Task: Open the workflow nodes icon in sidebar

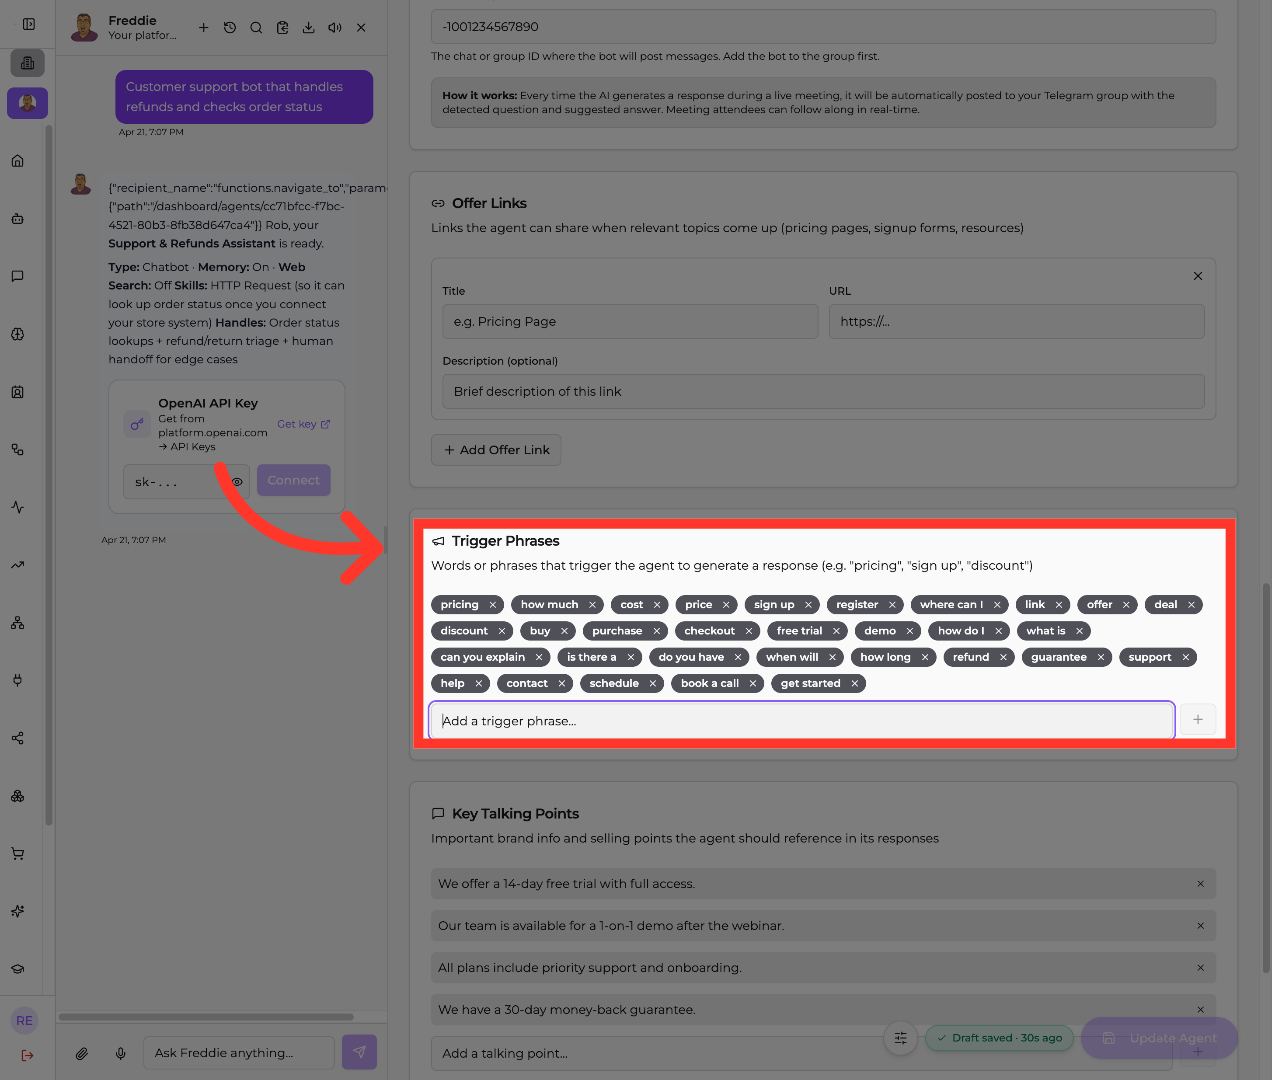Action: pyautogui.click(x=18, y=450)
